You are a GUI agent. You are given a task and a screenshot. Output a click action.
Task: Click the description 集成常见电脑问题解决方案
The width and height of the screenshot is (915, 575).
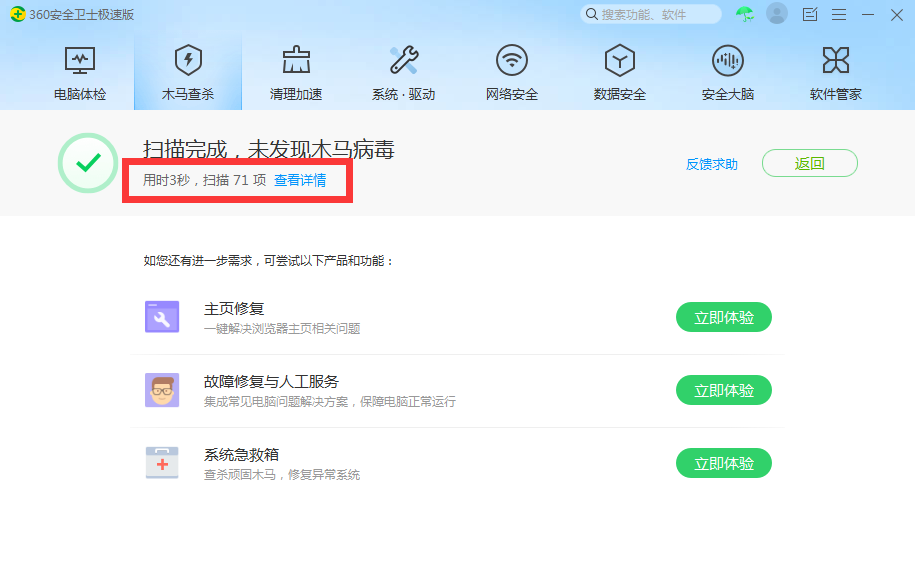(x=275, y=402)
